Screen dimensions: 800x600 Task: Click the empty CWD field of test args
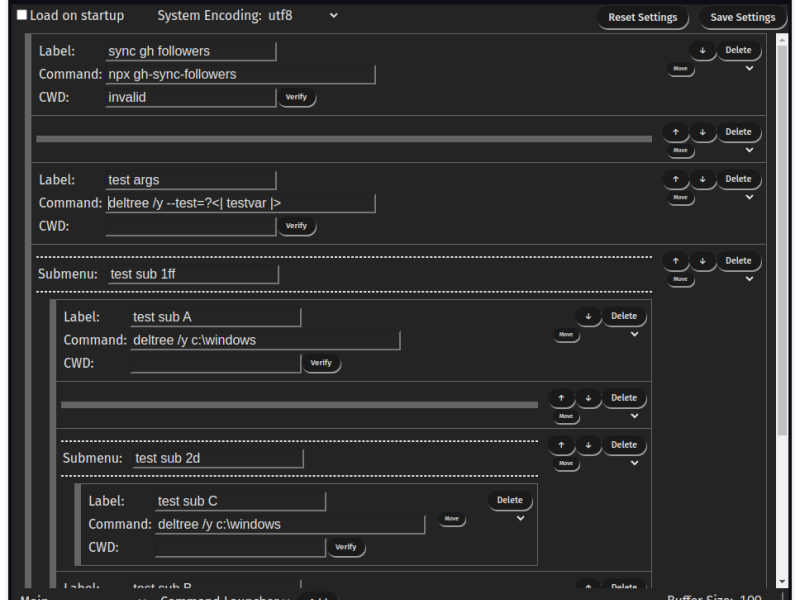(x=191, y=227)
